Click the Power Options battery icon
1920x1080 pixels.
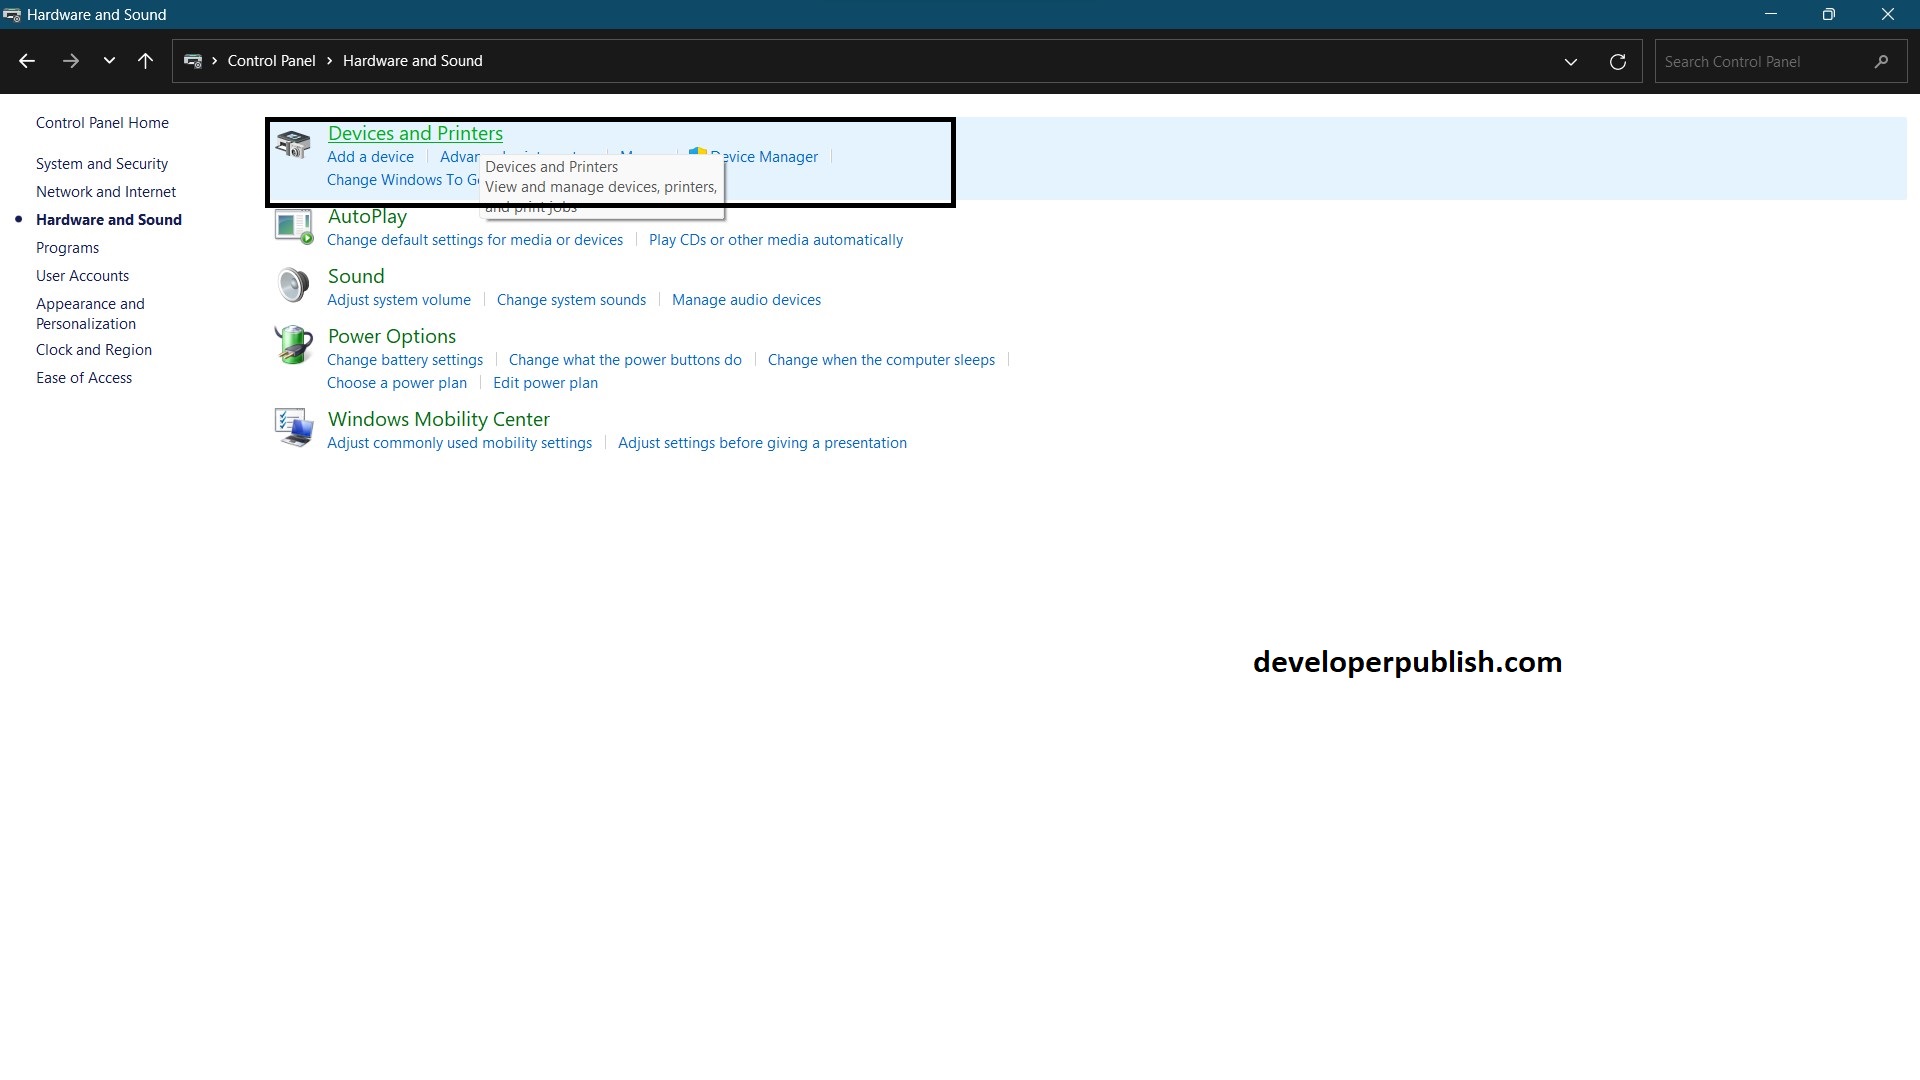[x=293, y=345]
